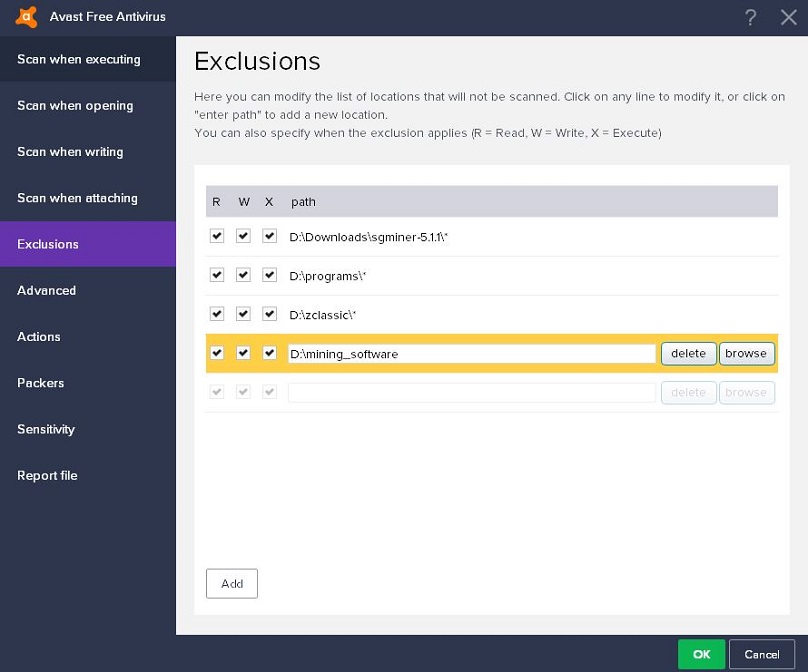Click Cancel to discard changes
Viewport: 808px width, 672px height.
pos(762,654)
